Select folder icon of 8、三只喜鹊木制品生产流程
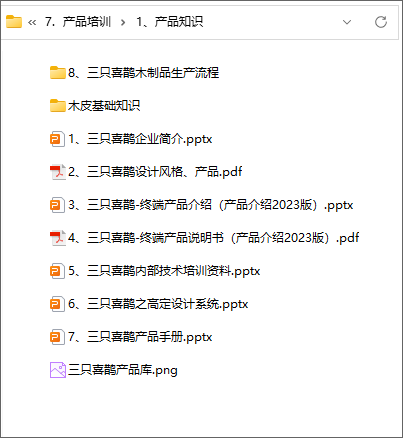 click(x=58, y=73)
